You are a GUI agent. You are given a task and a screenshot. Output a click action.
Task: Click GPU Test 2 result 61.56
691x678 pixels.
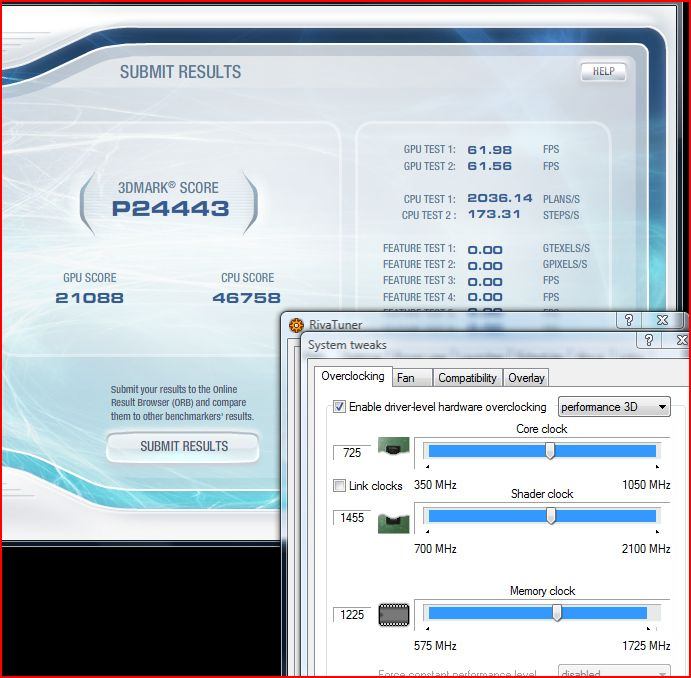(490, 166)
